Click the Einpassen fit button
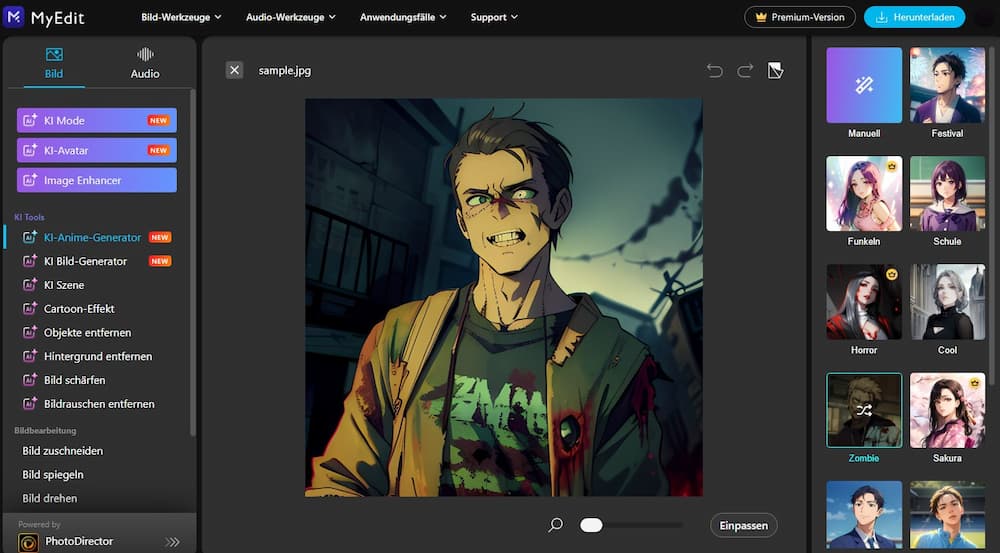 tap(743, 525)
